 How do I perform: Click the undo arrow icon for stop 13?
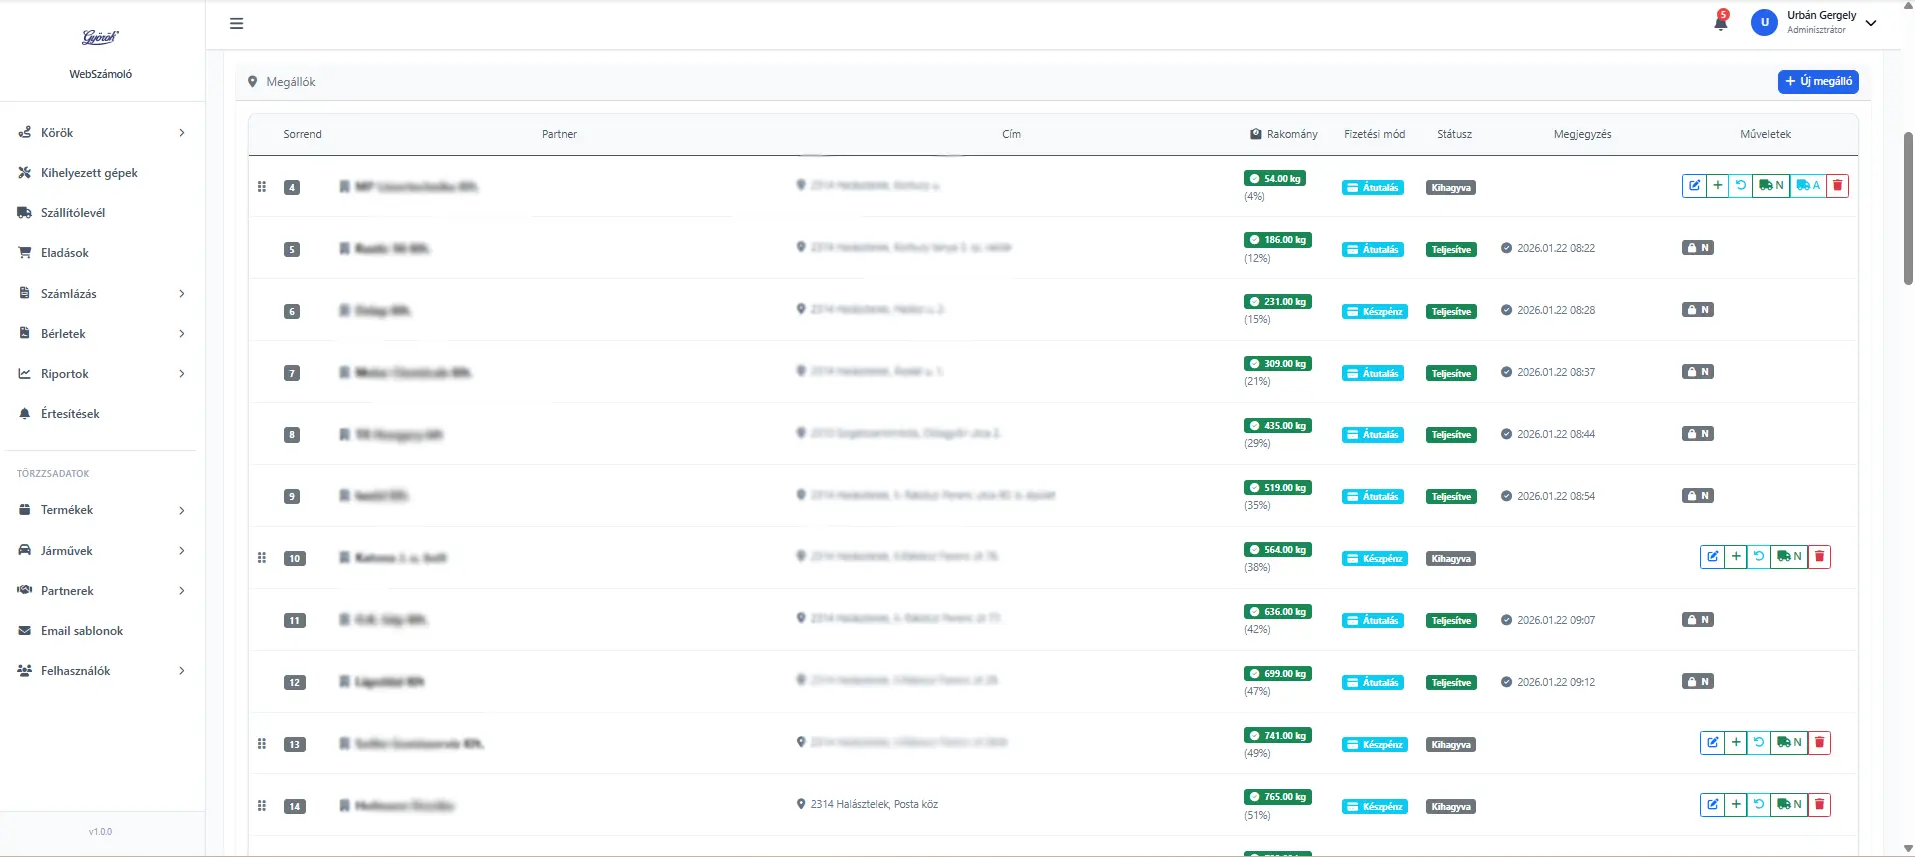(1758, 743)
